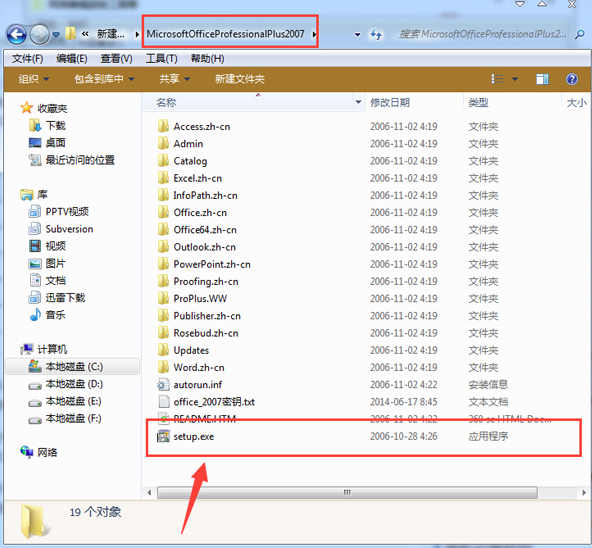592x548 pixels.
Task: Expand the view options dropdown arrow
Action: pos(515,79)
